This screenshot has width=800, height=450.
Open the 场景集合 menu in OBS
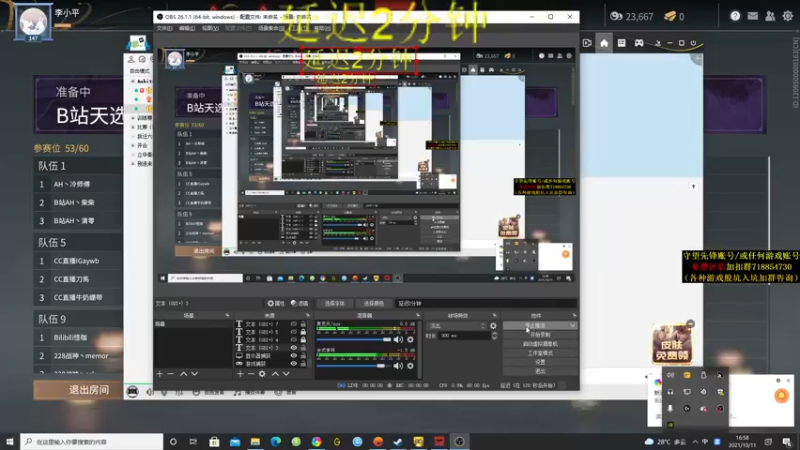click(x=271, y=29)
